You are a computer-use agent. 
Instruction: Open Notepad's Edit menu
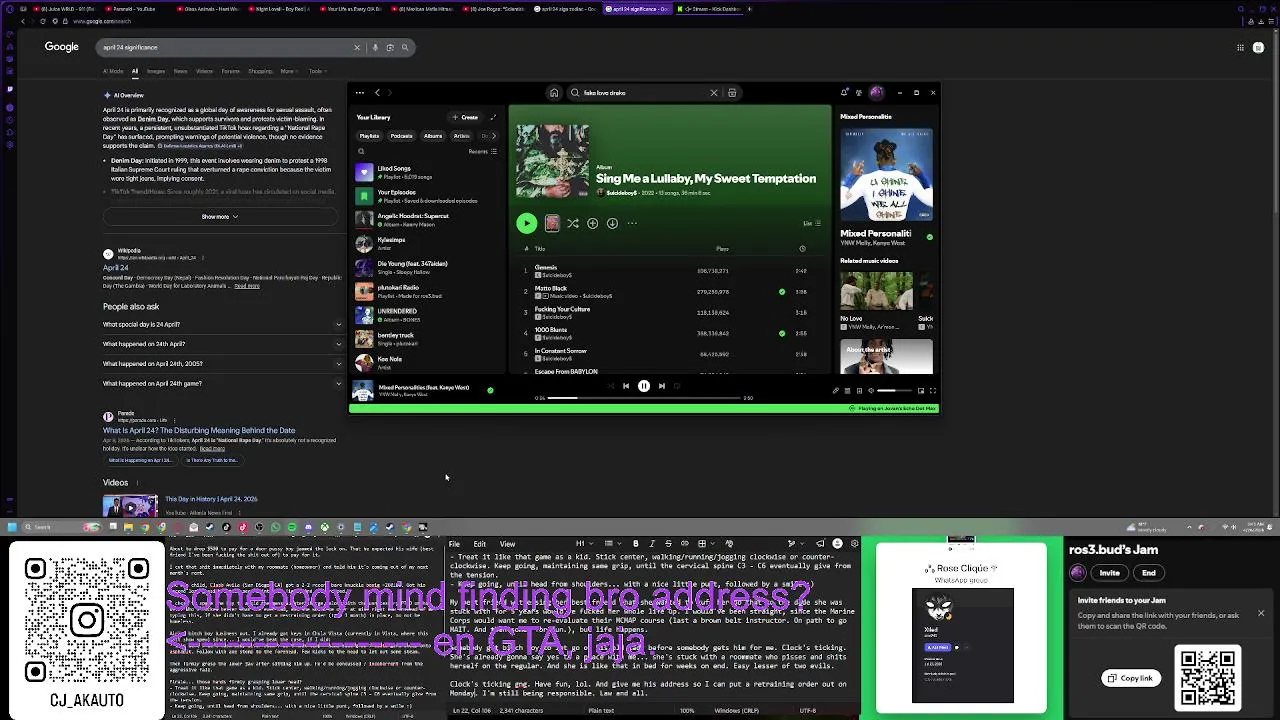[x=480, y=544]
